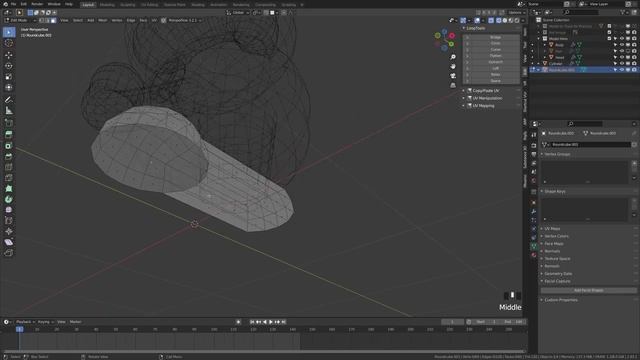Select the Cursor tool
The image size is (640, 360).
tap(9, 43)
